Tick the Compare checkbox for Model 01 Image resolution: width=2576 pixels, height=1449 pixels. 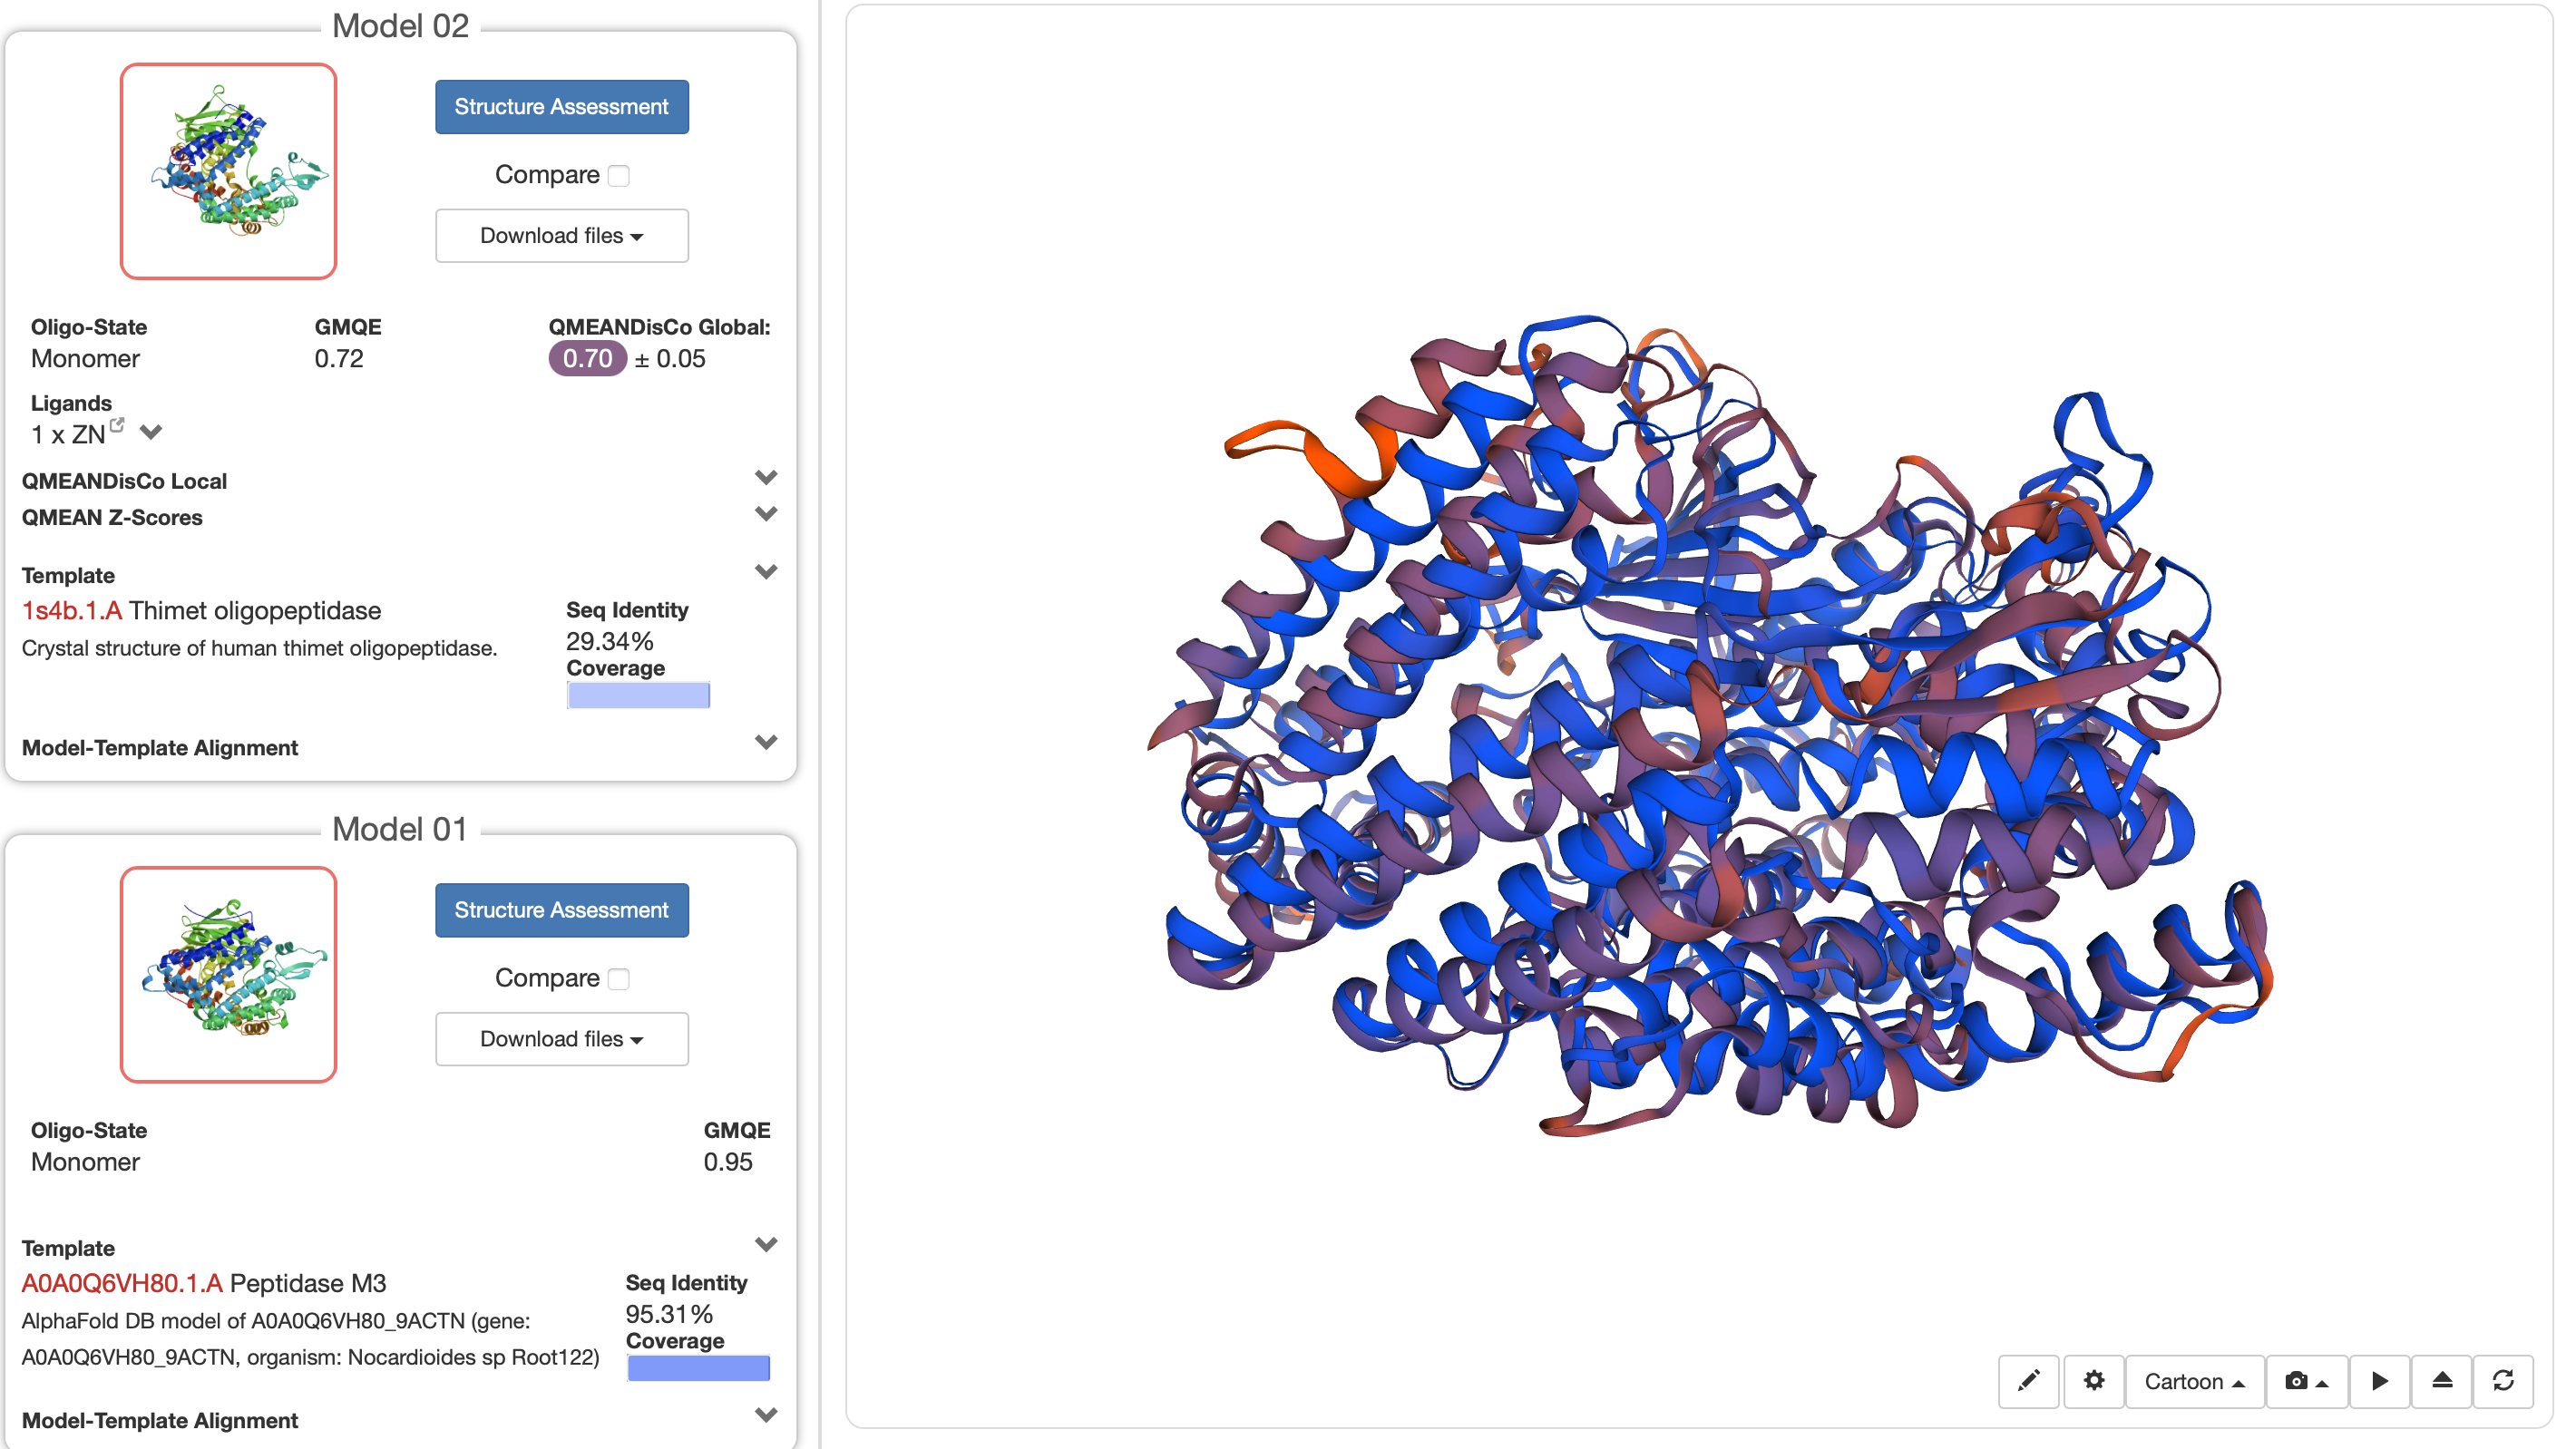coord(619,979)
